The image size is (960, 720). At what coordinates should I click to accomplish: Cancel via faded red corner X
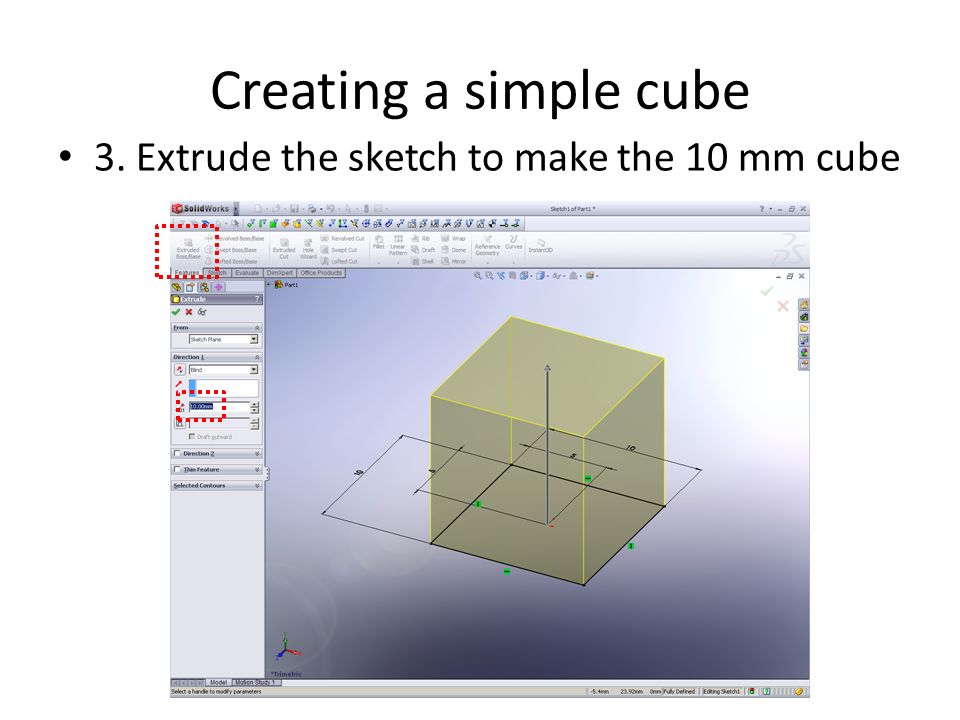tap(782, 306)
